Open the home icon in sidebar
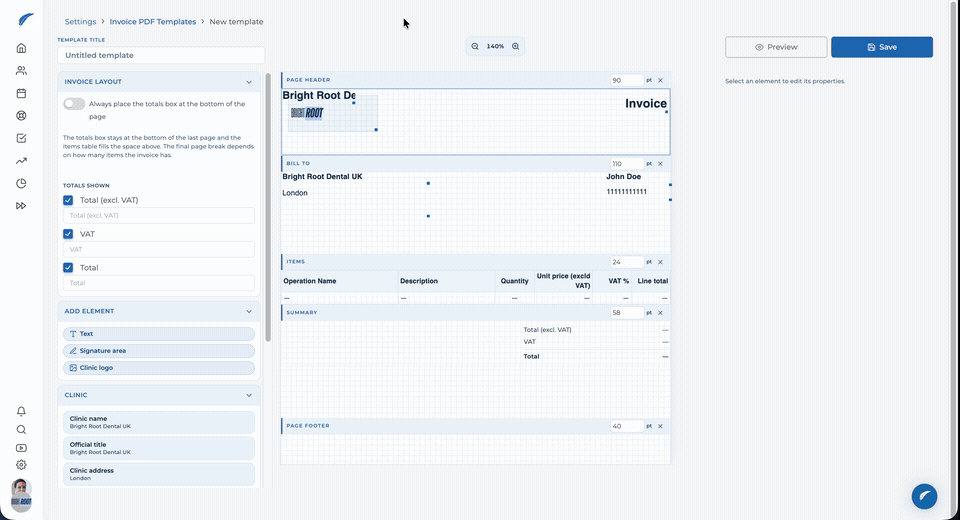Image resolution: width=960 pixels, height=520 pixels. point(21,48)
